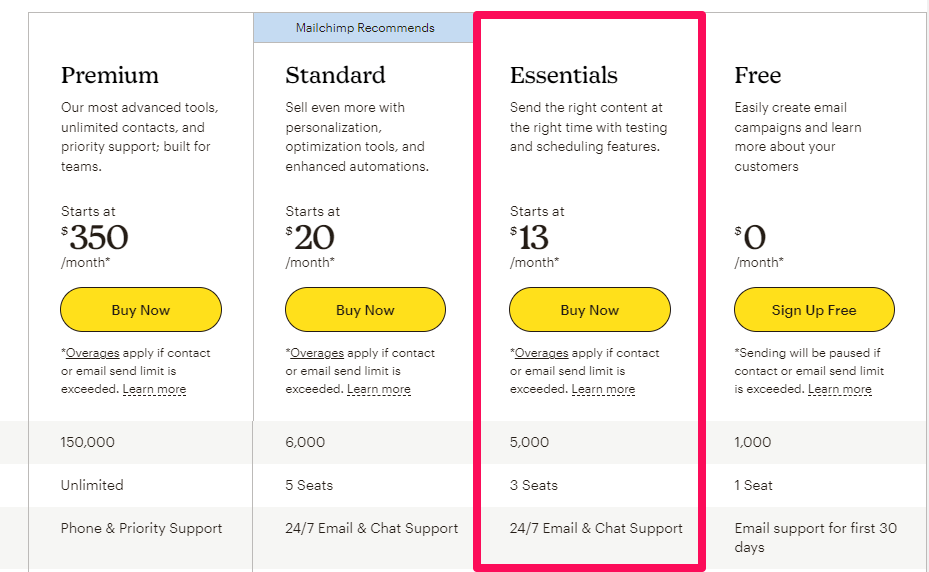
Task: Click the $350 Premium price
Action: (95, 238)
